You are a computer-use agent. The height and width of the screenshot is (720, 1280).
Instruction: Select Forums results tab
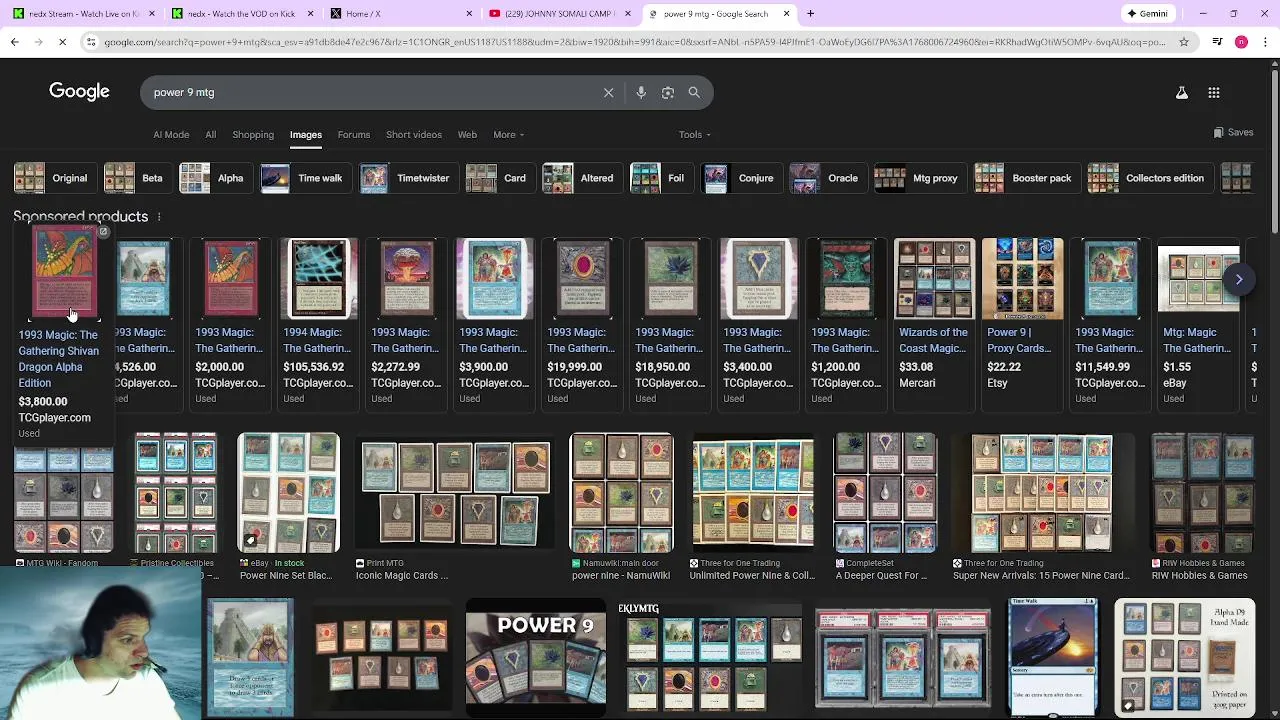[353, 134]
